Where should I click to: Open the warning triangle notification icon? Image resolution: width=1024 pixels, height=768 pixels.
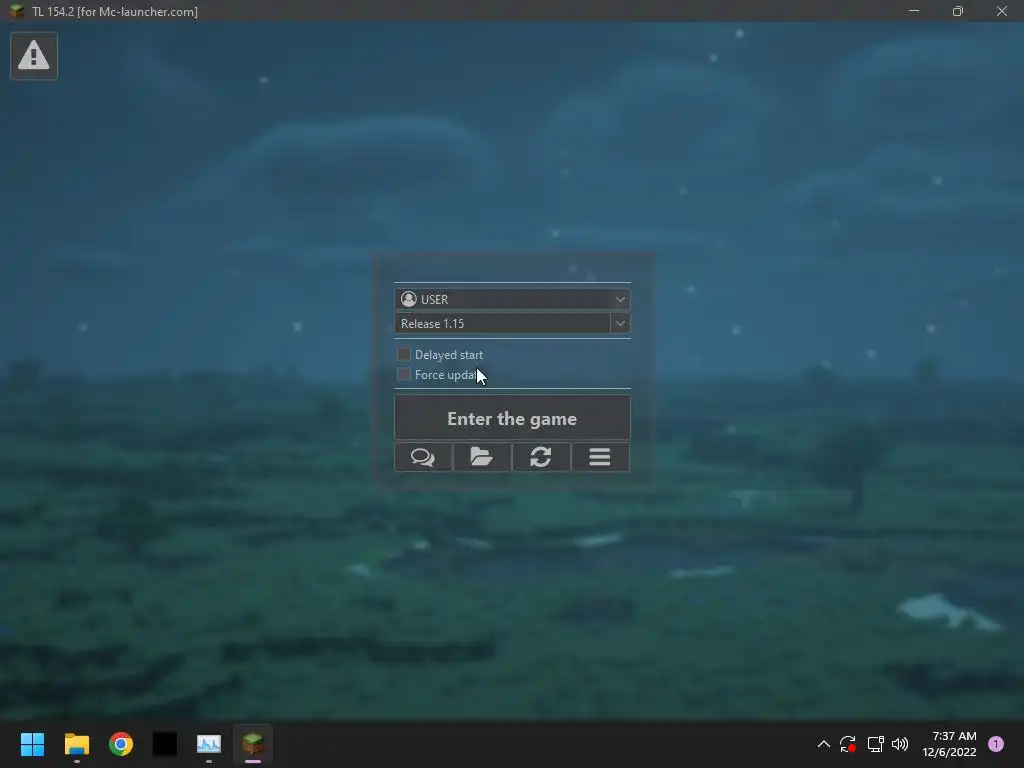coord(34,56)
